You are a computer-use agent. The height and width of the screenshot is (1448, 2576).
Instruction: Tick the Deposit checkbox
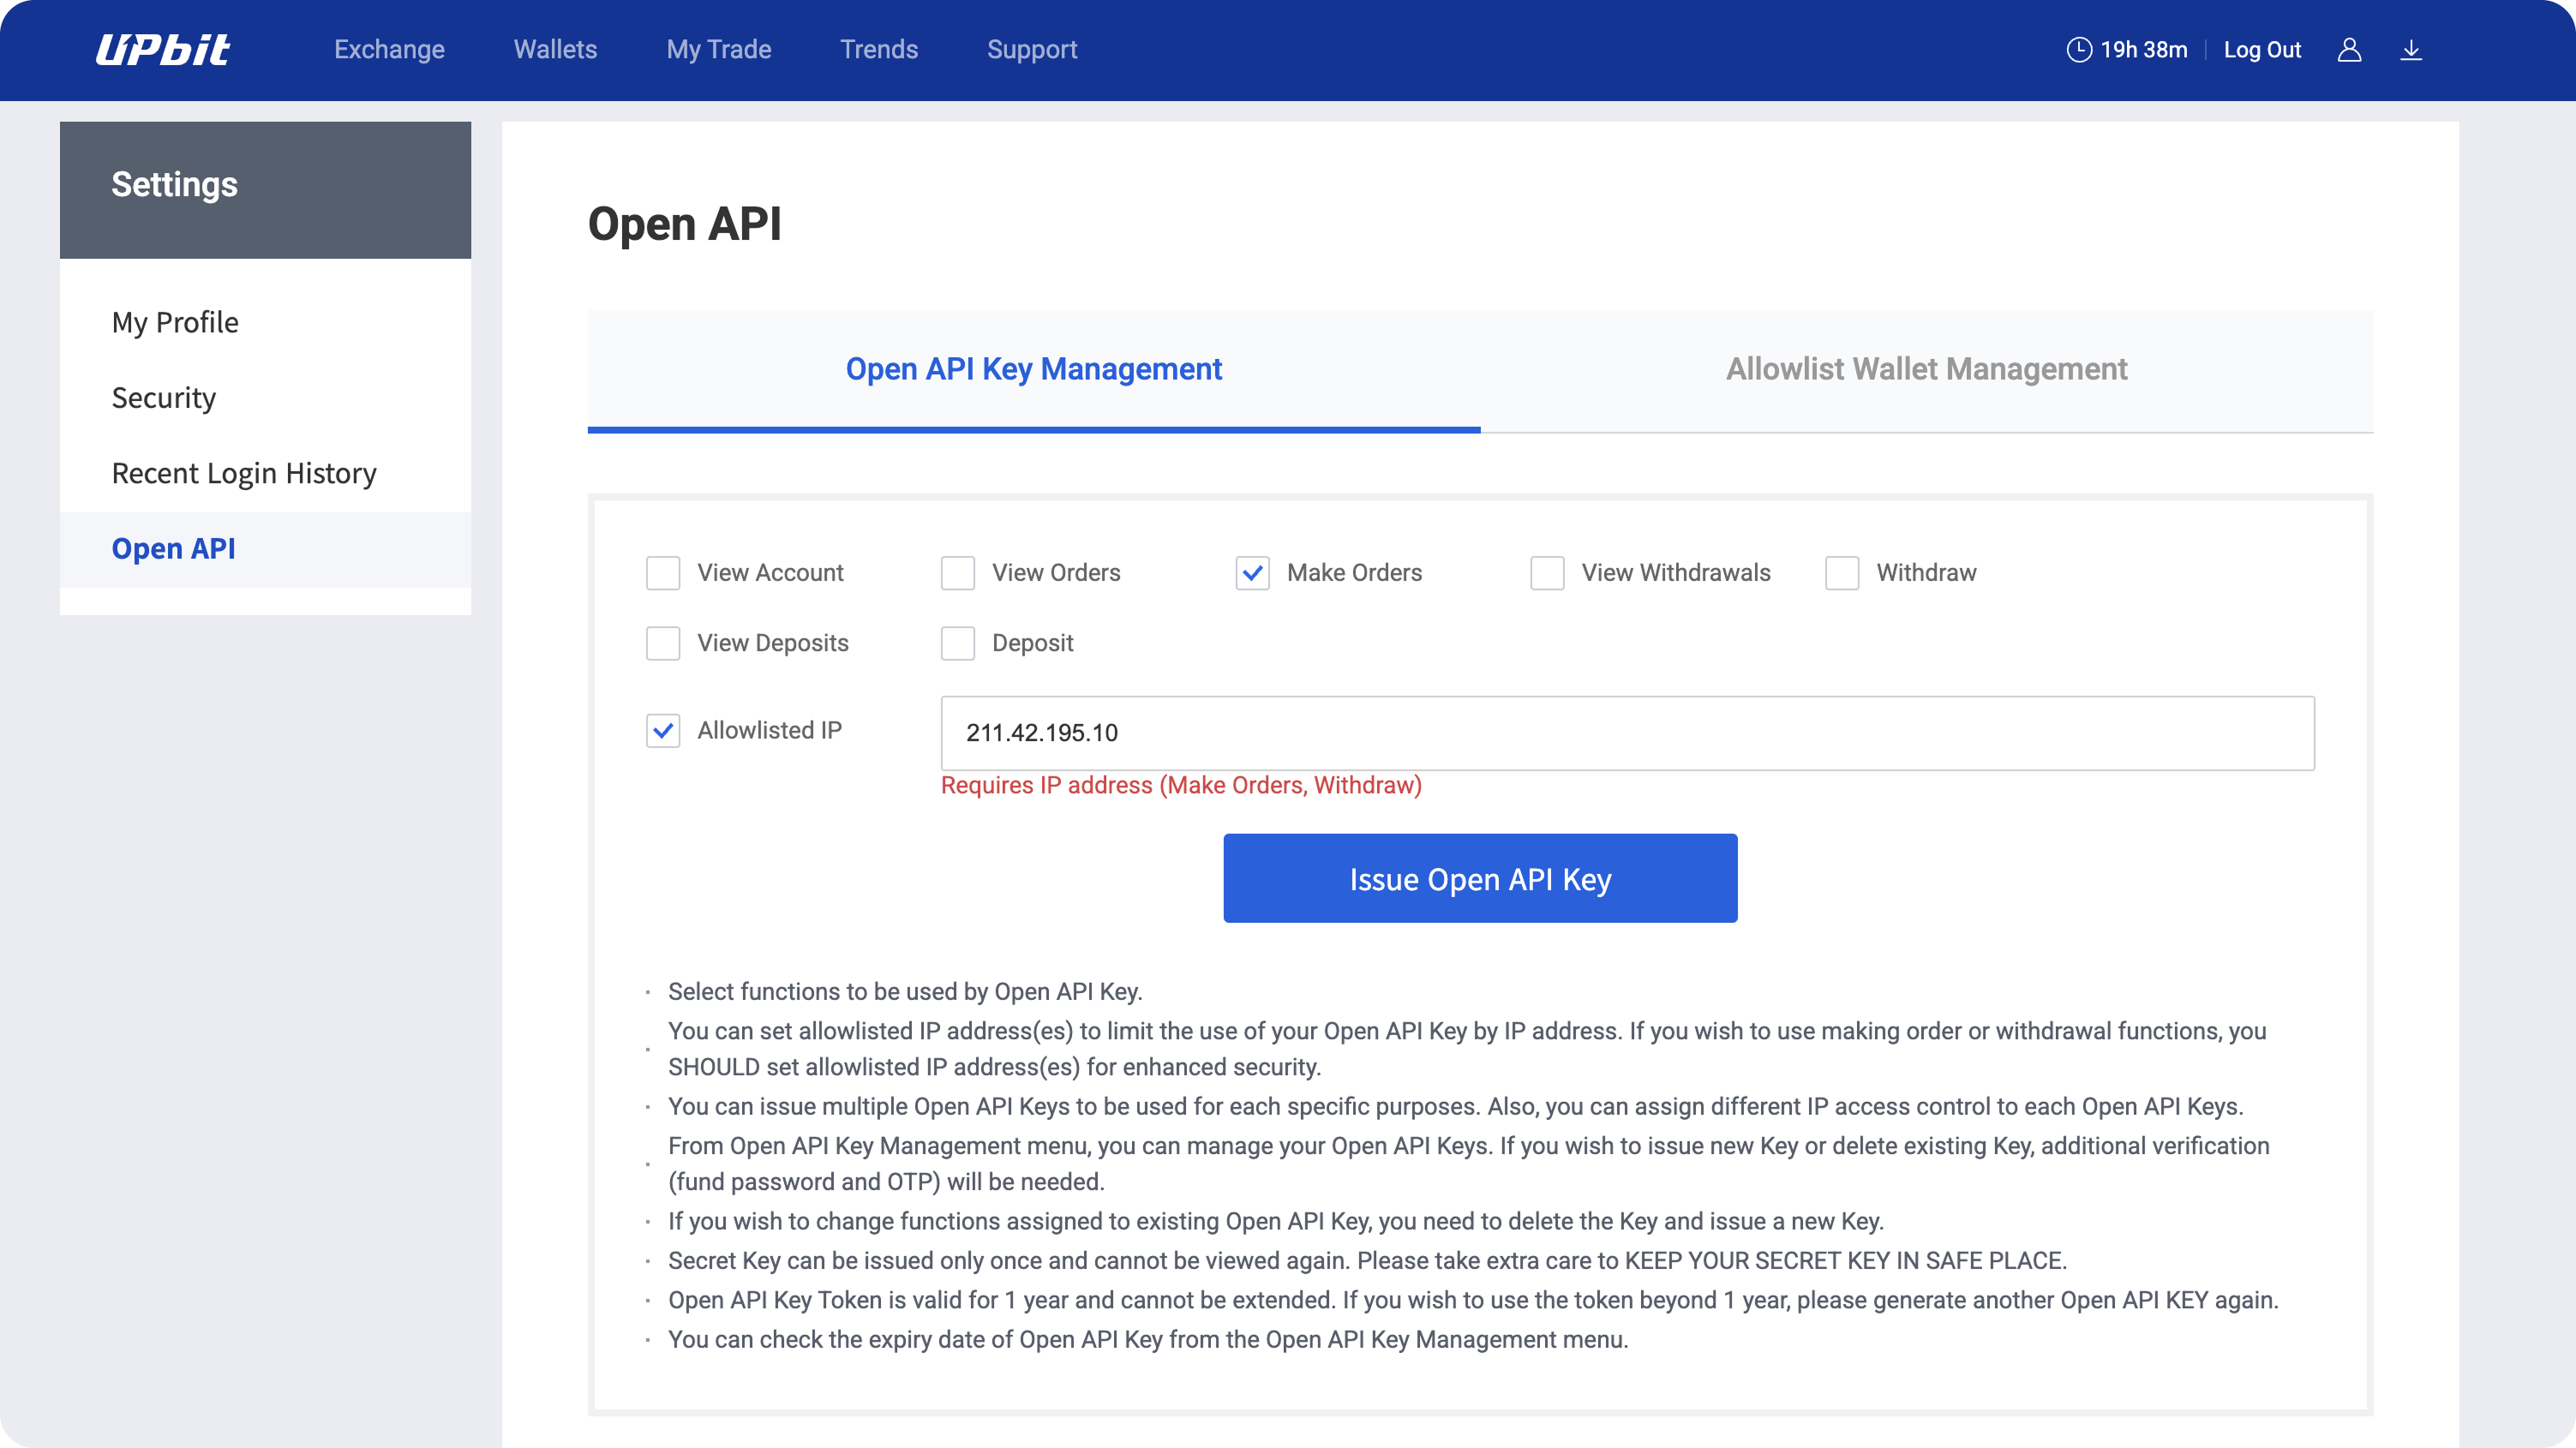[x=957, y=643]
